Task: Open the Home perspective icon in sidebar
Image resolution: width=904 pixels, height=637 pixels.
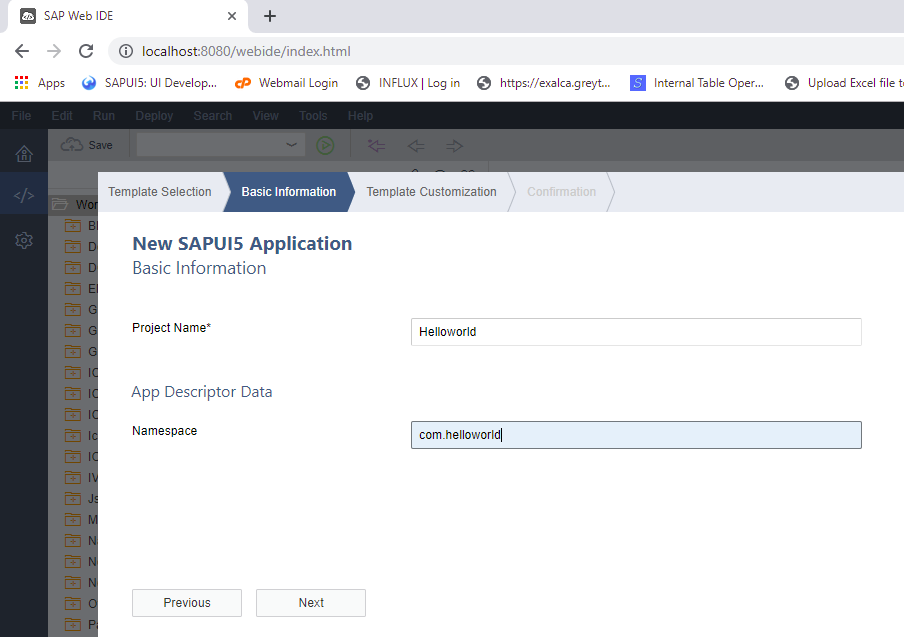Action: tap(24, 153)
